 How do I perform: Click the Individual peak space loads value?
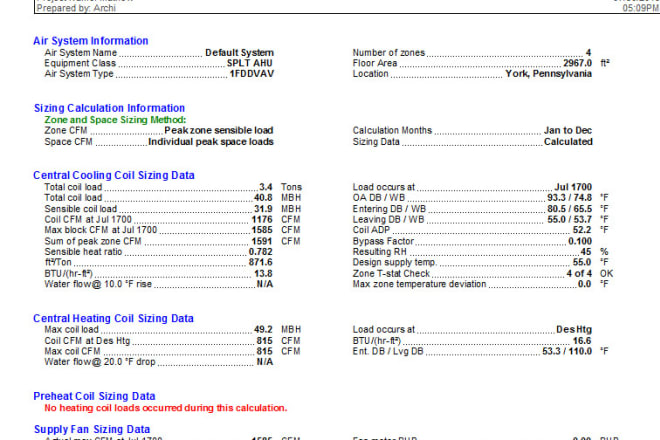[x=211, y=141]
